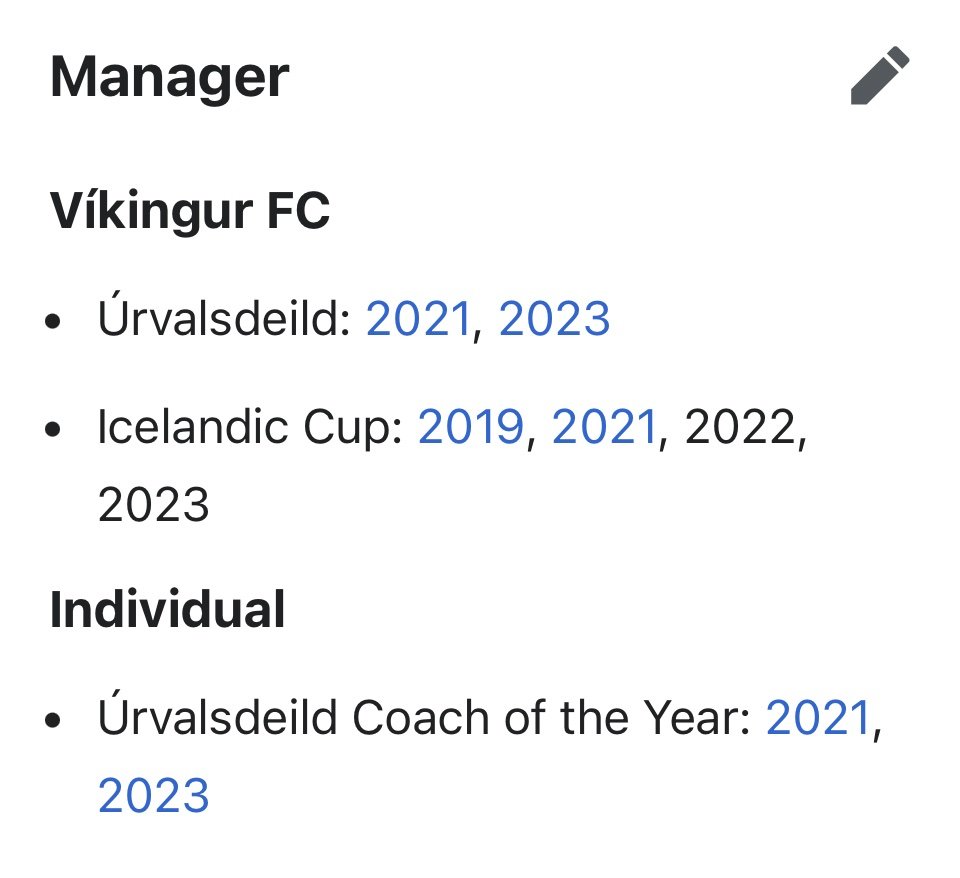Click the bullet before Icelandic Cup
This screenshot has height=878, width=960.
53,429
